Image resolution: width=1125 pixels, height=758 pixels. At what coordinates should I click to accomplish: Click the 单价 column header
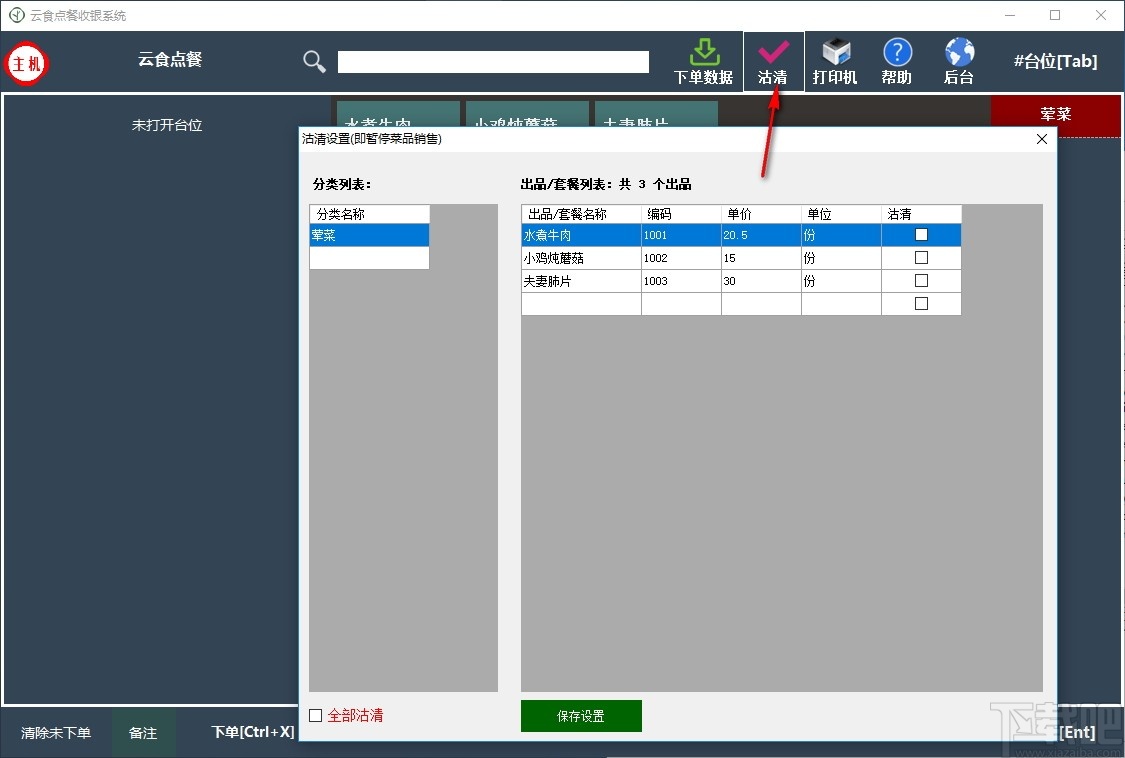pos(761,214)
